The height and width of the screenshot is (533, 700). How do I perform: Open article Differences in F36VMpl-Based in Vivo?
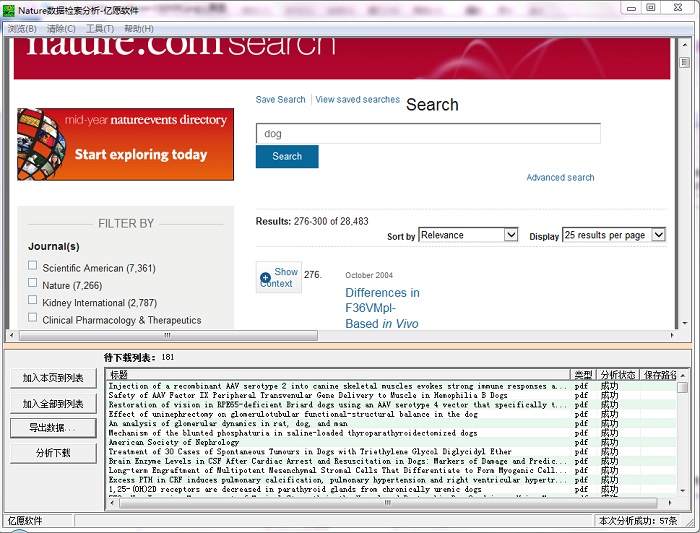(x=383, y=308)
